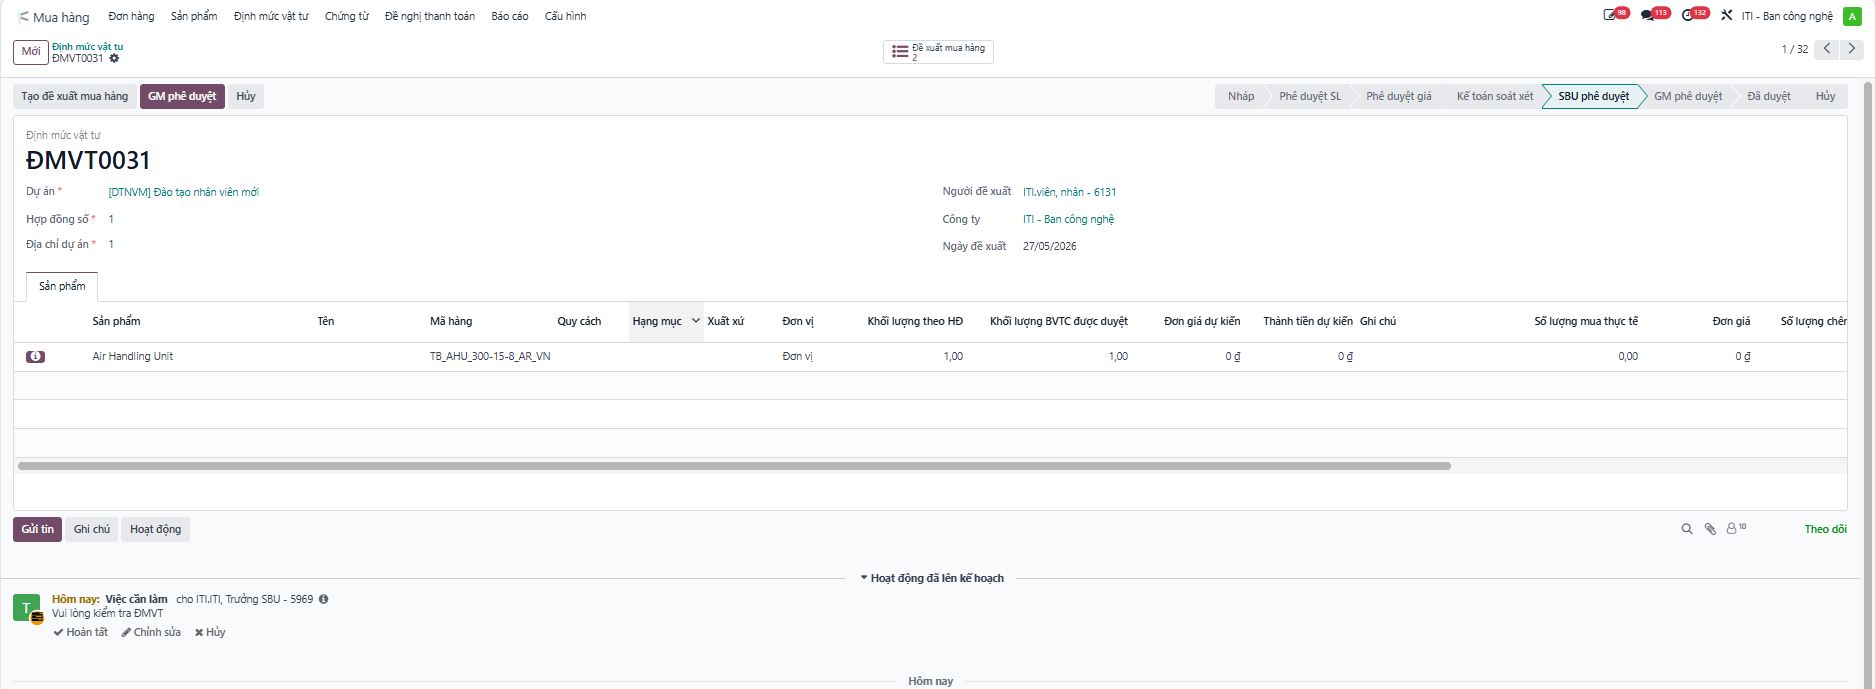The height and width of the screenshot is (689, 1875).
Task: Open the debug tools wrench icon
Action: click(x=1726, y=16)
